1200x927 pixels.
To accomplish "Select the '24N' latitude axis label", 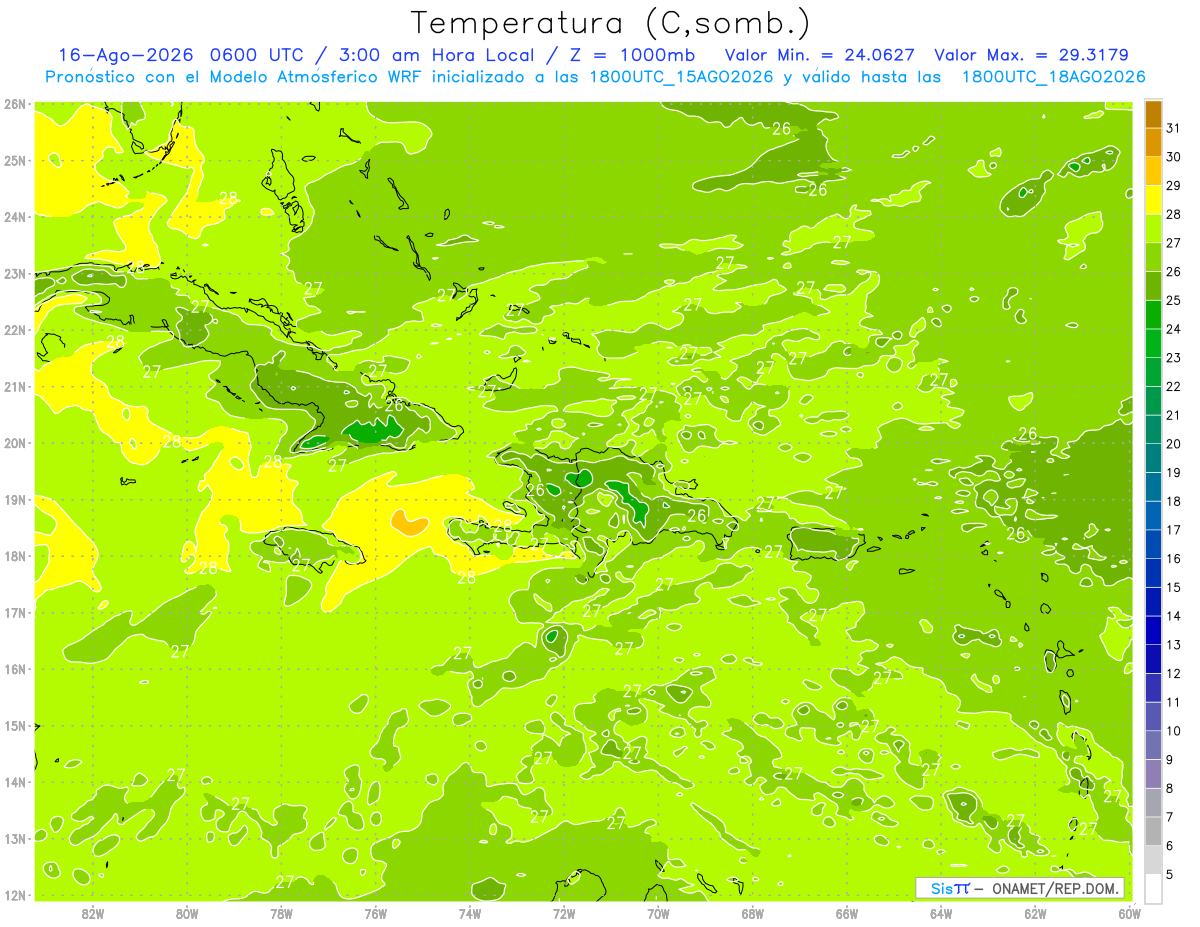I will pyautogui.click(x=14, y=217).
